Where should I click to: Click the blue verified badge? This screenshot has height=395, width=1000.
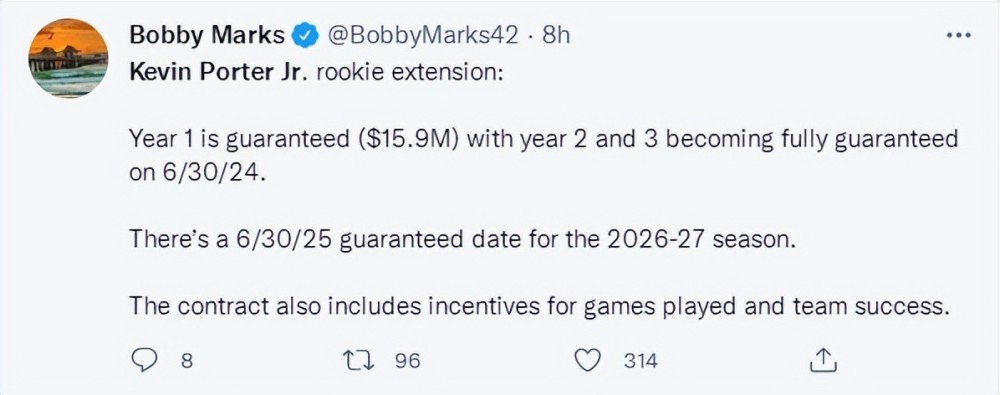pyautogui.click(x=305, y=36)
